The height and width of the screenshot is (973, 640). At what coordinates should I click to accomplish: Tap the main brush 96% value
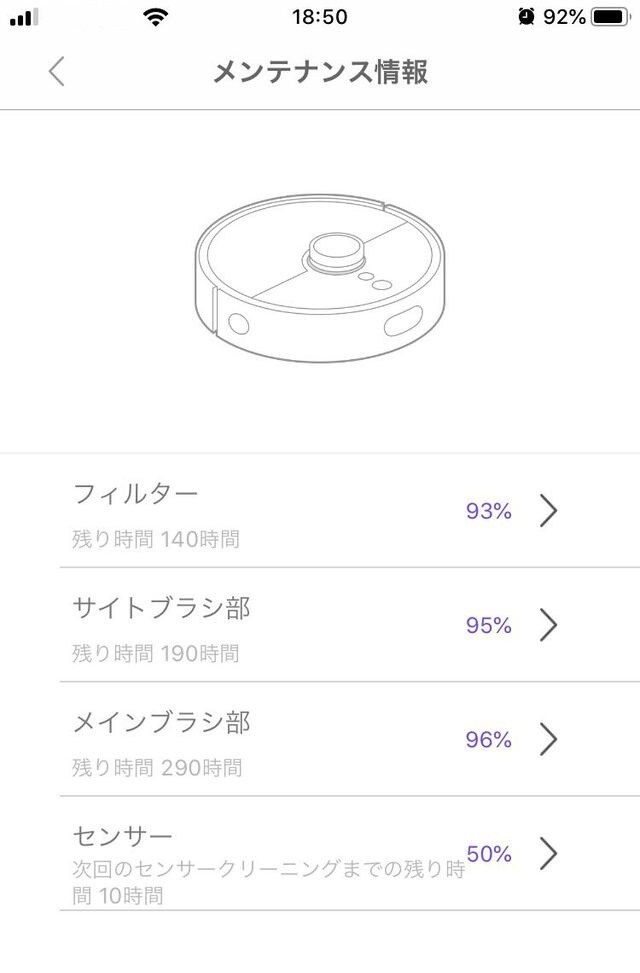[x=489, y=740]
